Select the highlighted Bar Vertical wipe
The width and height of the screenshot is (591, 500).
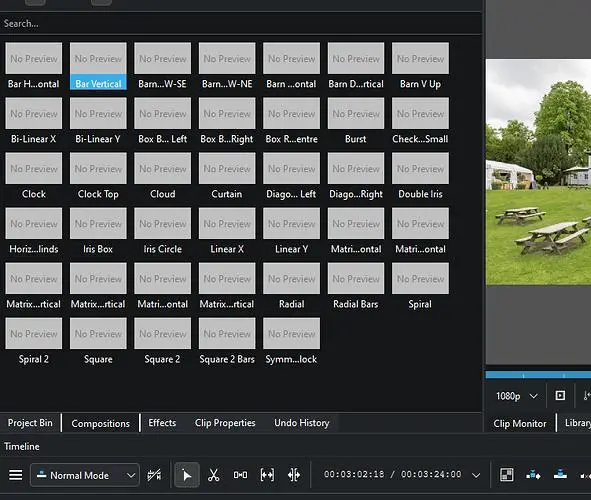tap(98, 66)
